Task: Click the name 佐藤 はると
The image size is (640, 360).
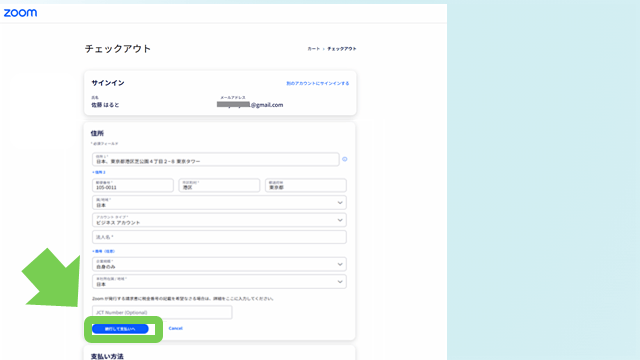Action: [x=105, y=105]
